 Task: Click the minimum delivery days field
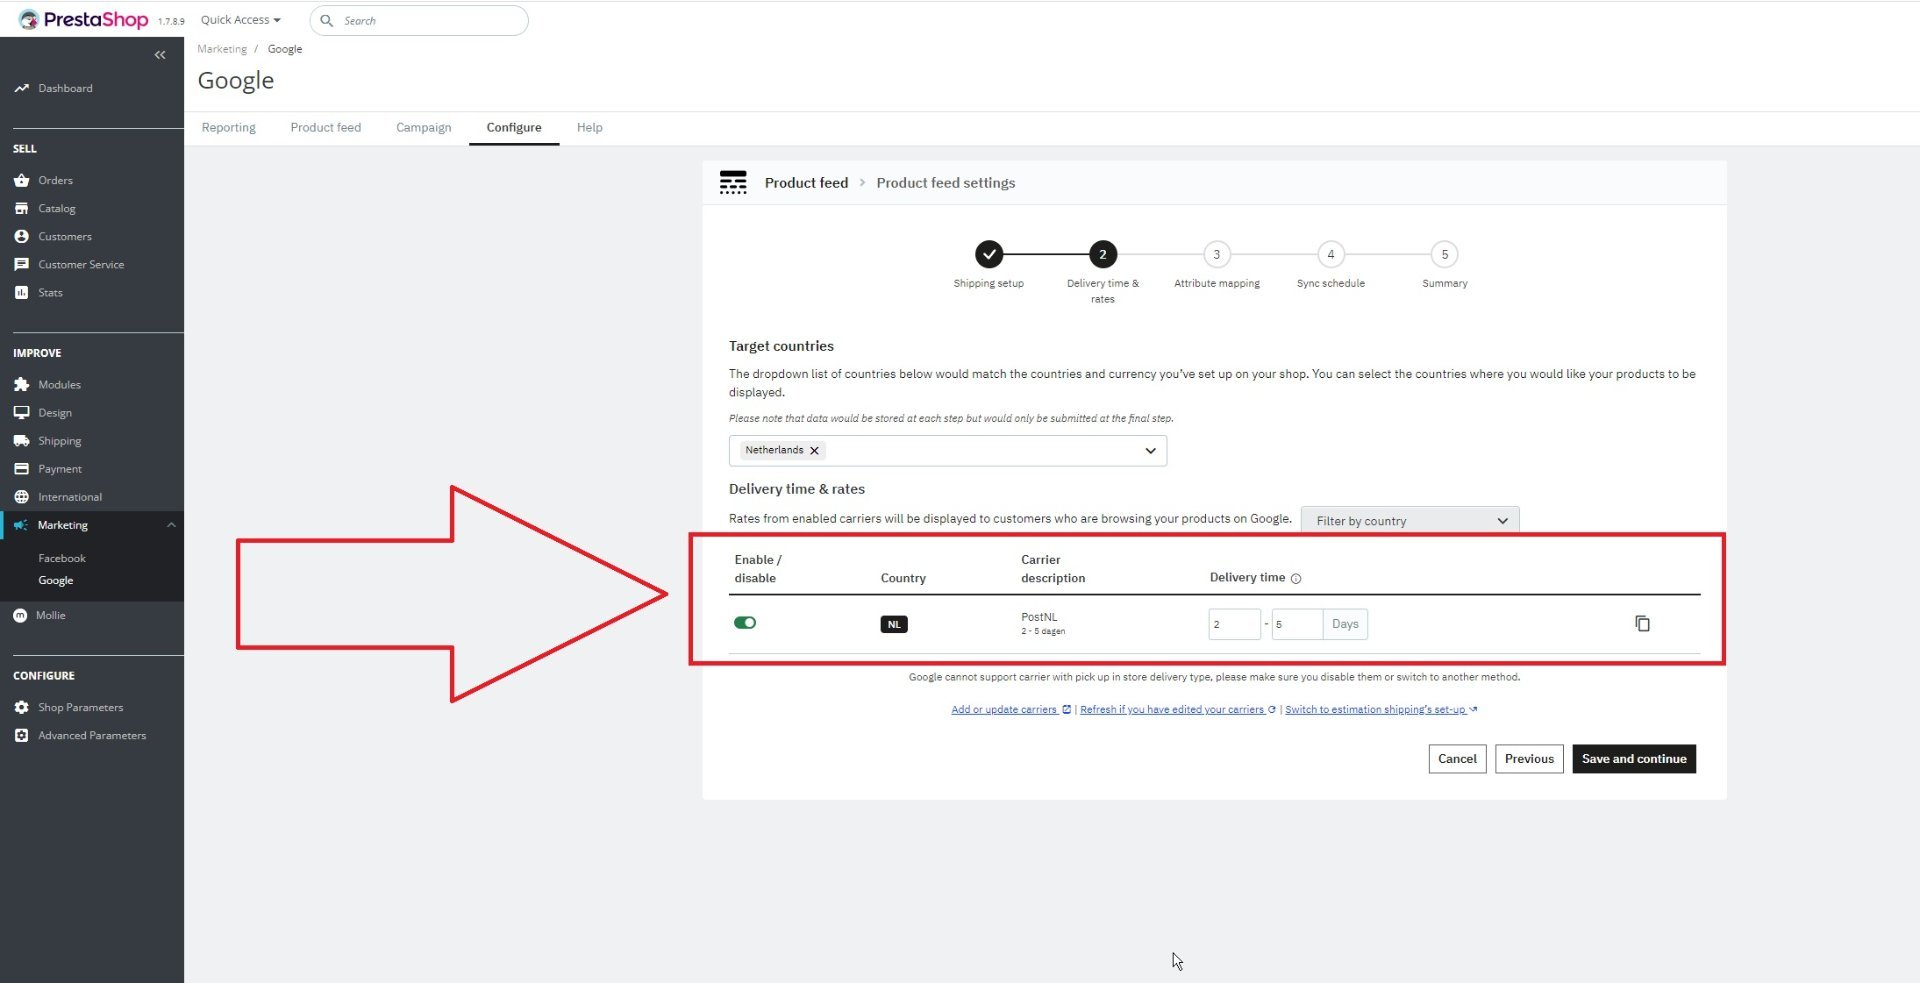point(1234,624)
